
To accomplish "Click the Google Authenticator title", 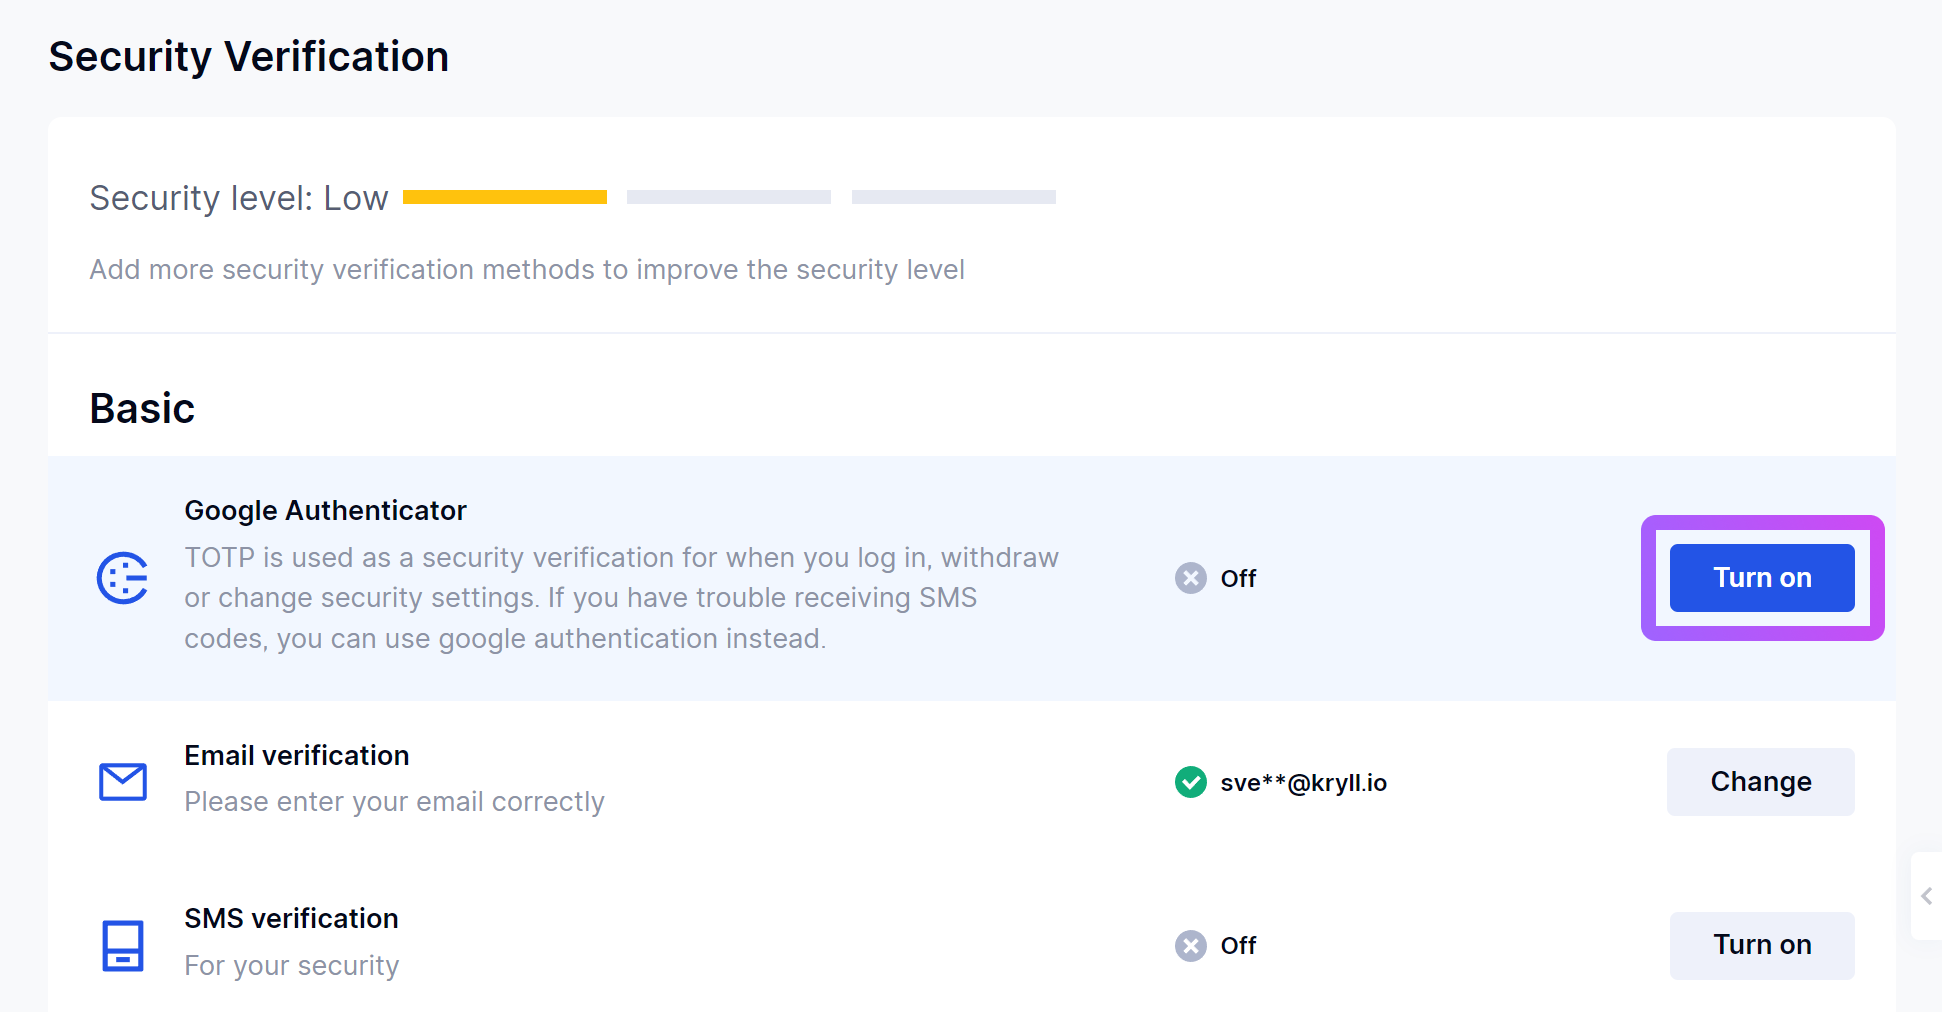I will 325,511.
